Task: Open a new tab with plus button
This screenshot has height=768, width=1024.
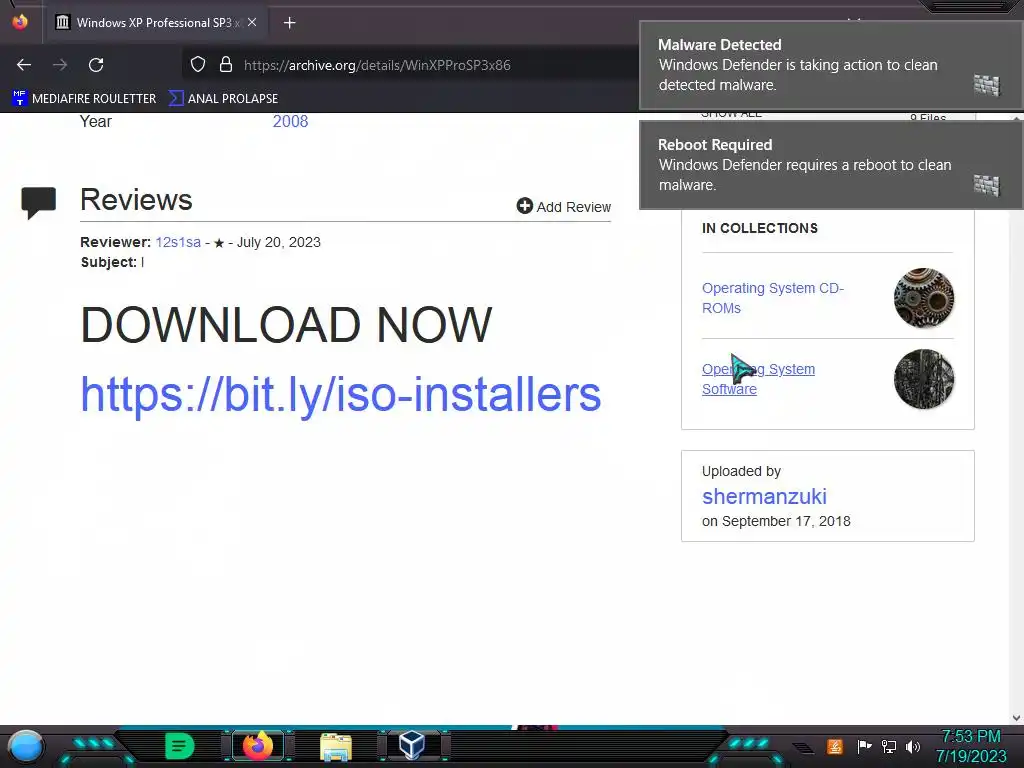Action: [289, 23]
